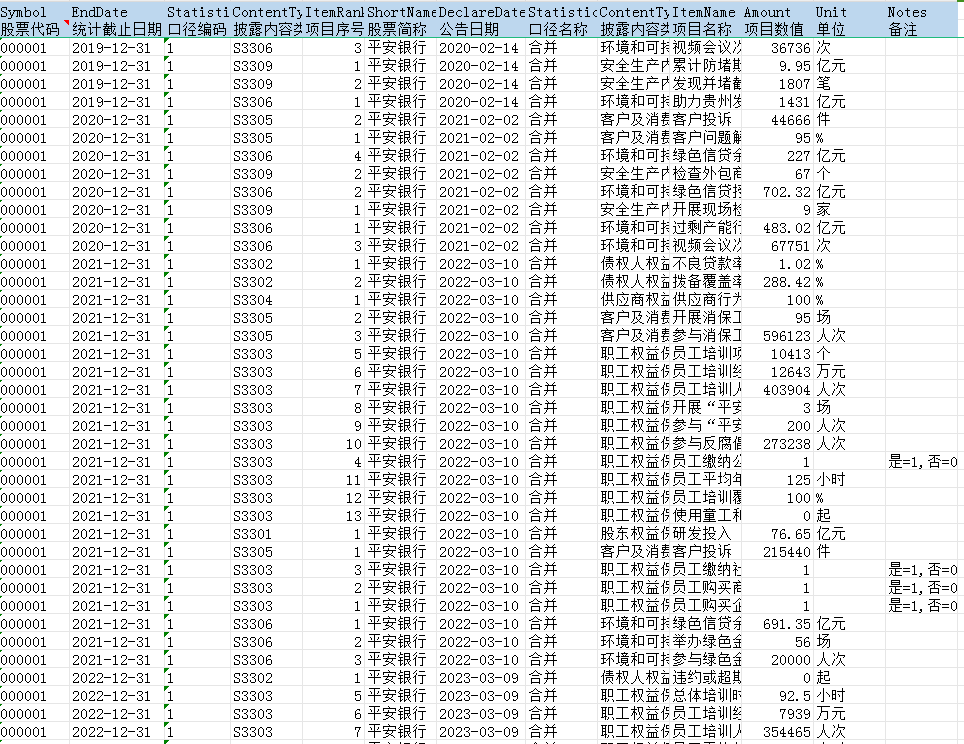Select amount cell 691.35

click(x=778, y=624)
